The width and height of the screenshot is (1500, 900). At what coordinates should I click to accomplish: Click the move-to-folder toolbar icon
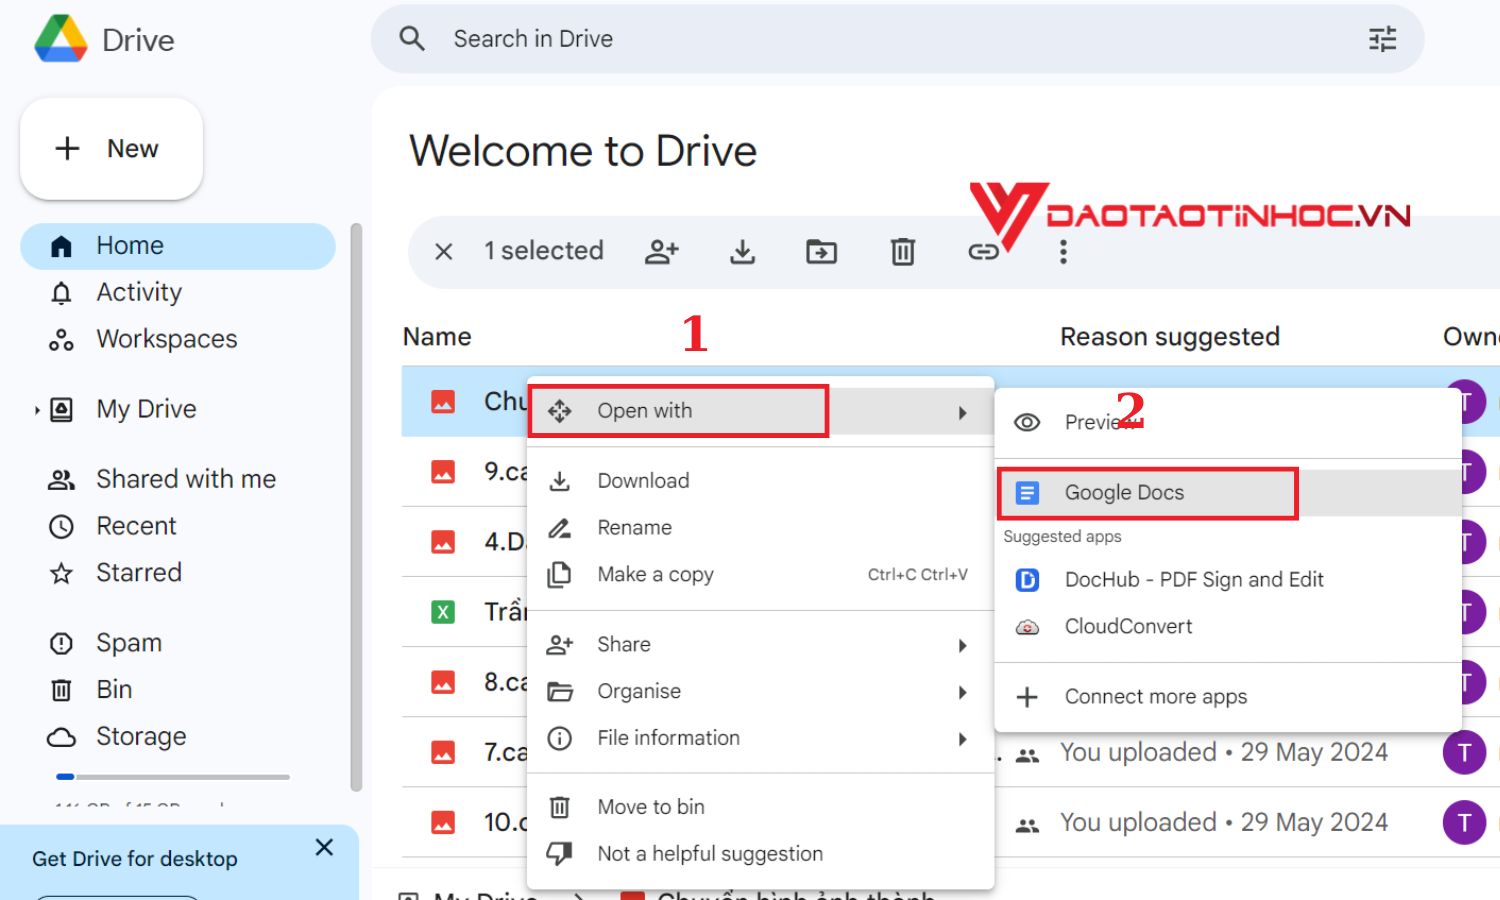click(822, 251)
